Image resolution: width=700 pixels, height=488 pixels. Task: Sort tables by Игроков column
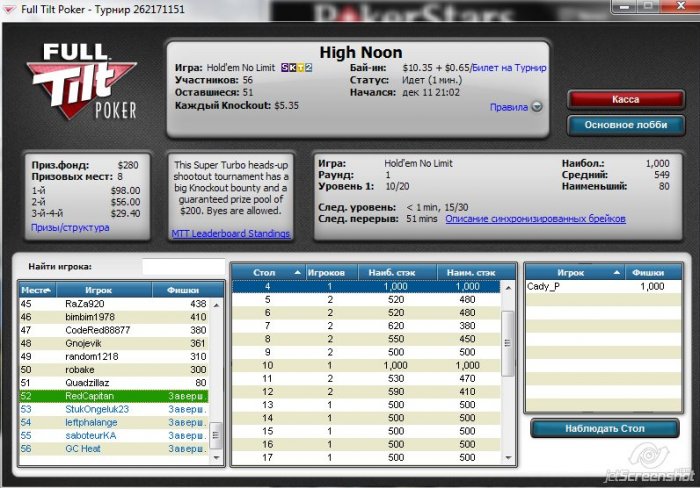[332, 272]
